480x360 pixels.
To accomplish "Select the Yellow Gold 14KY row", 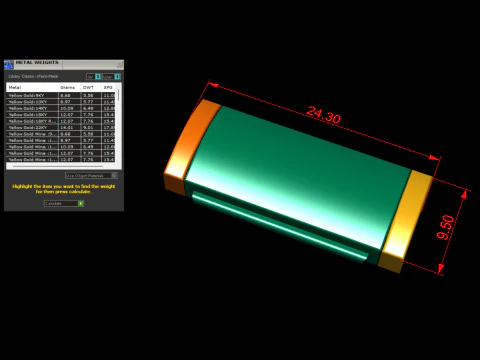I will (61, 108).
